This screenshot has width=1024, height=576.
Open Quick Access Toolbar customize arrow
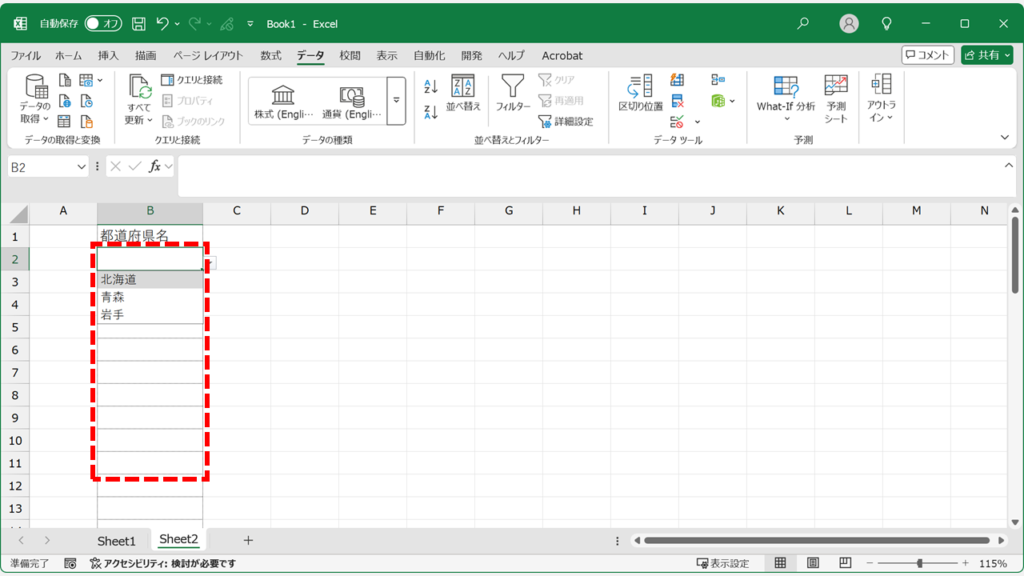point(250,24)
